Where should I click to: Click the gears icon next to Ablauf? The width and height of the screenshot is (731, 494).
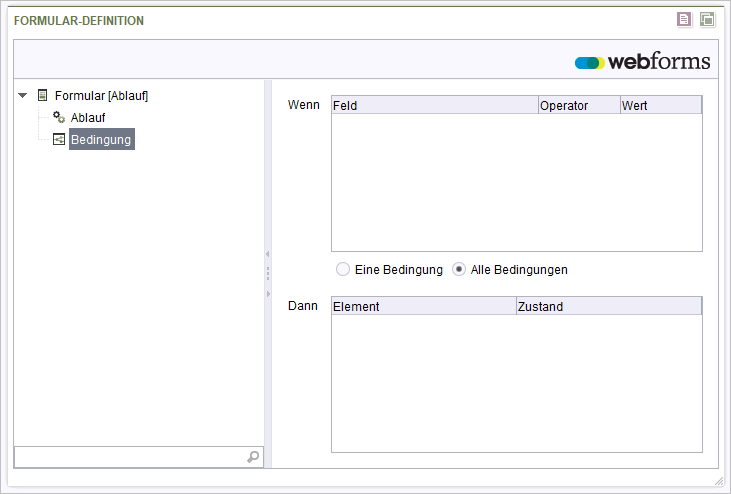point(59,117)
